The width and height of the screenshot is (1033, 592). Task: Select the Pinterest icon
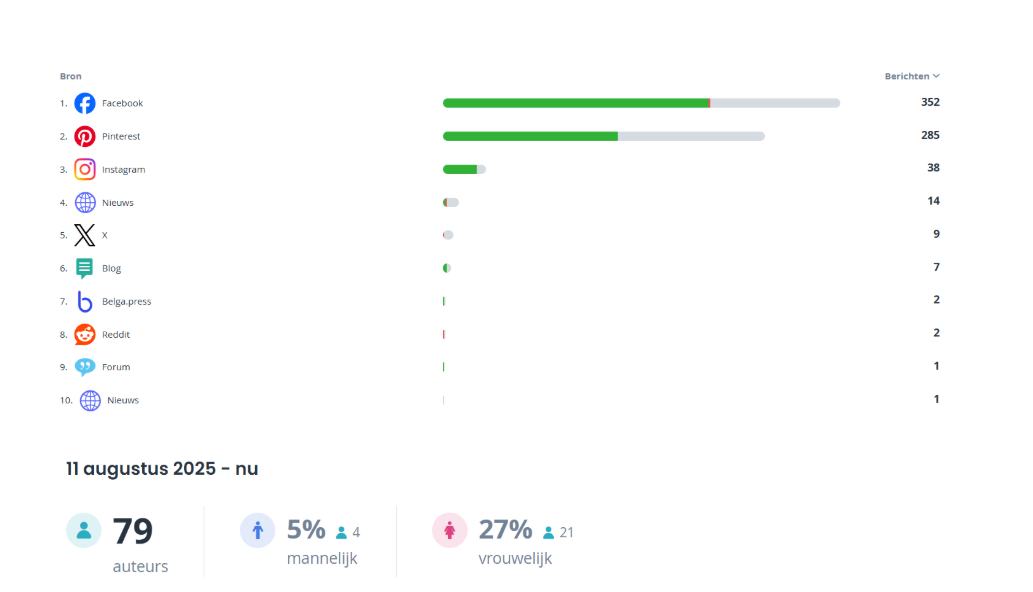tap(85, 135)
